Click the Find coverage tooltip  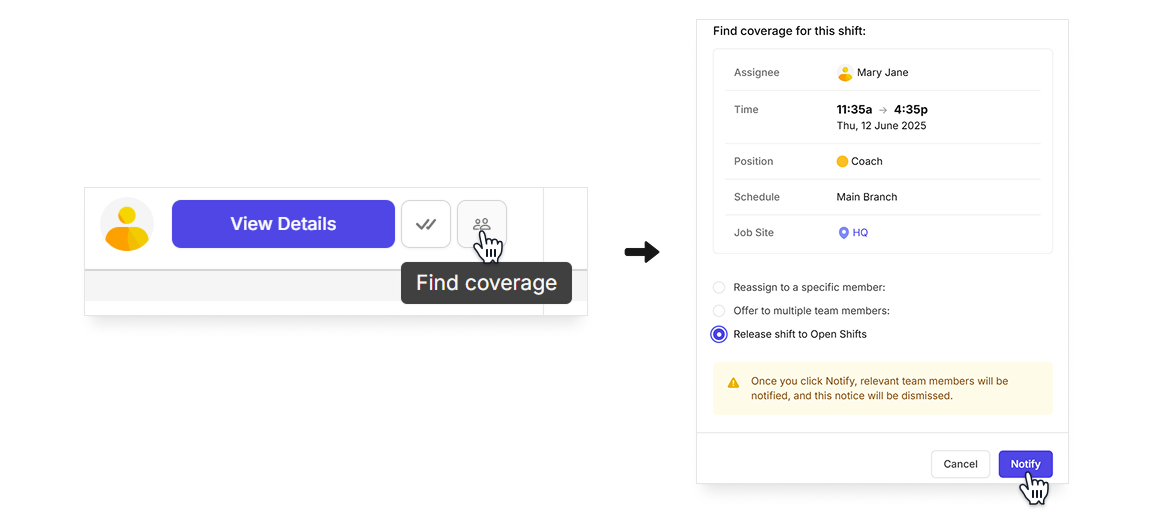[x=486, y=283]
